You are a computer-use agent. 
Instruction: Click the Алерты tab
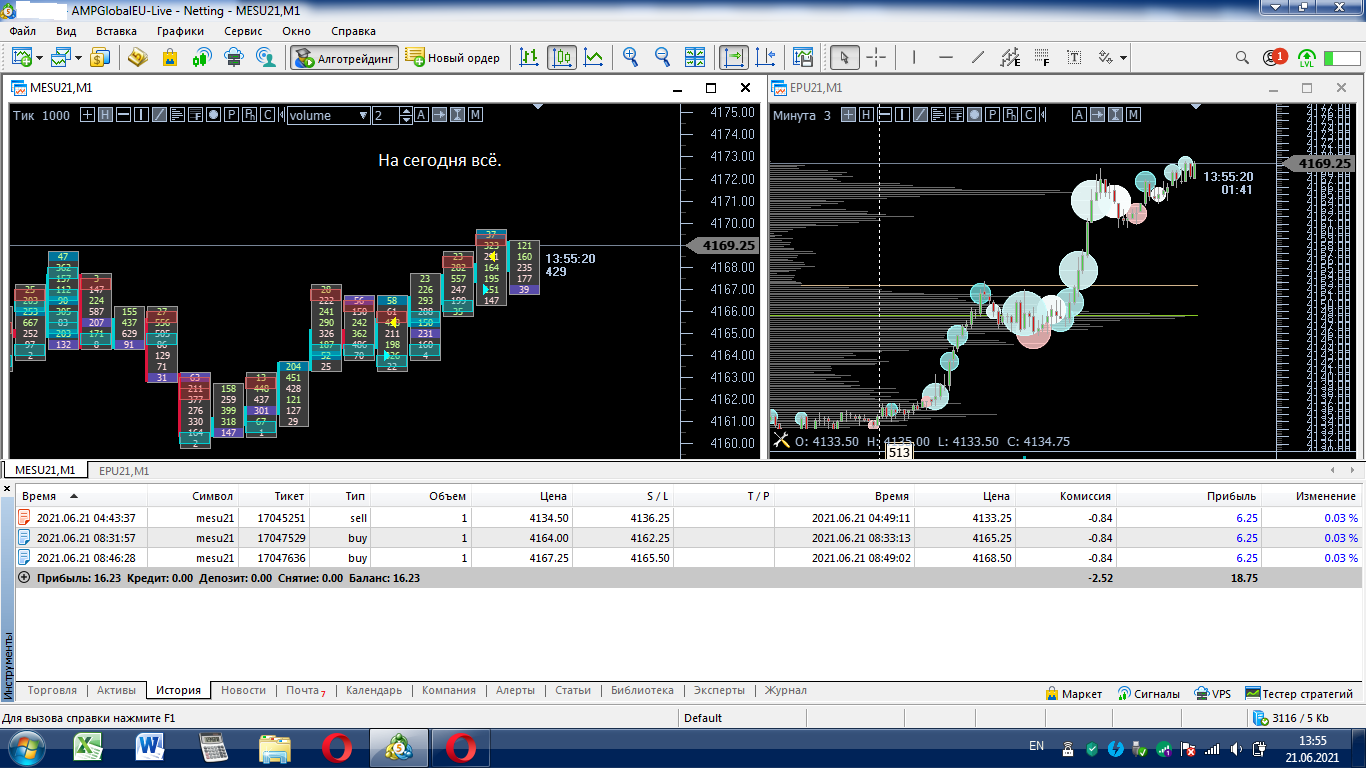515,690
